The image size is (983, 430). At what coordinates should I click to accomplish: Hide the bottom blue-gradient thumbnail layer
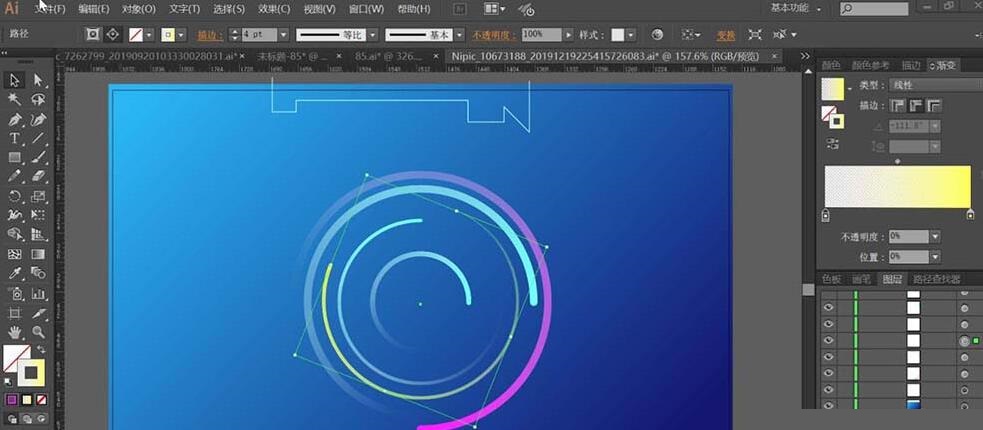829,406
